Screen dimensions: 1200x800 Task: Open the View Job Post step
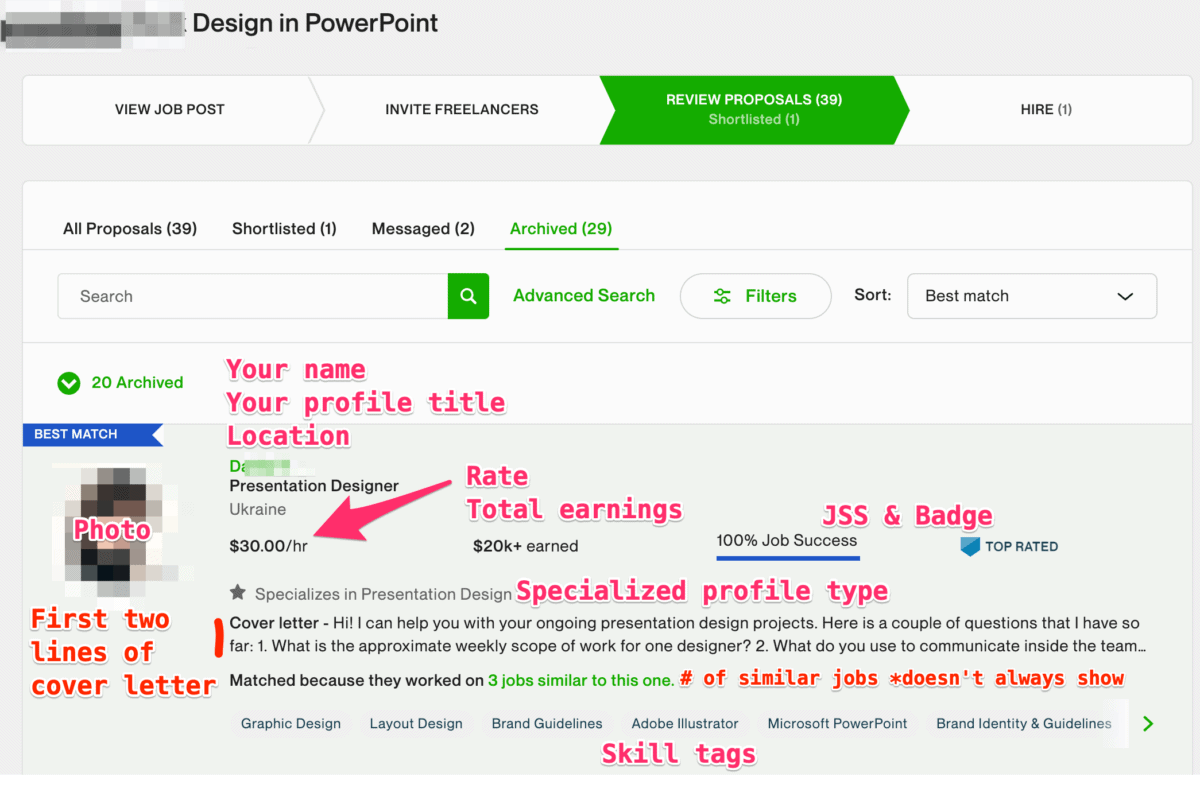169,110
